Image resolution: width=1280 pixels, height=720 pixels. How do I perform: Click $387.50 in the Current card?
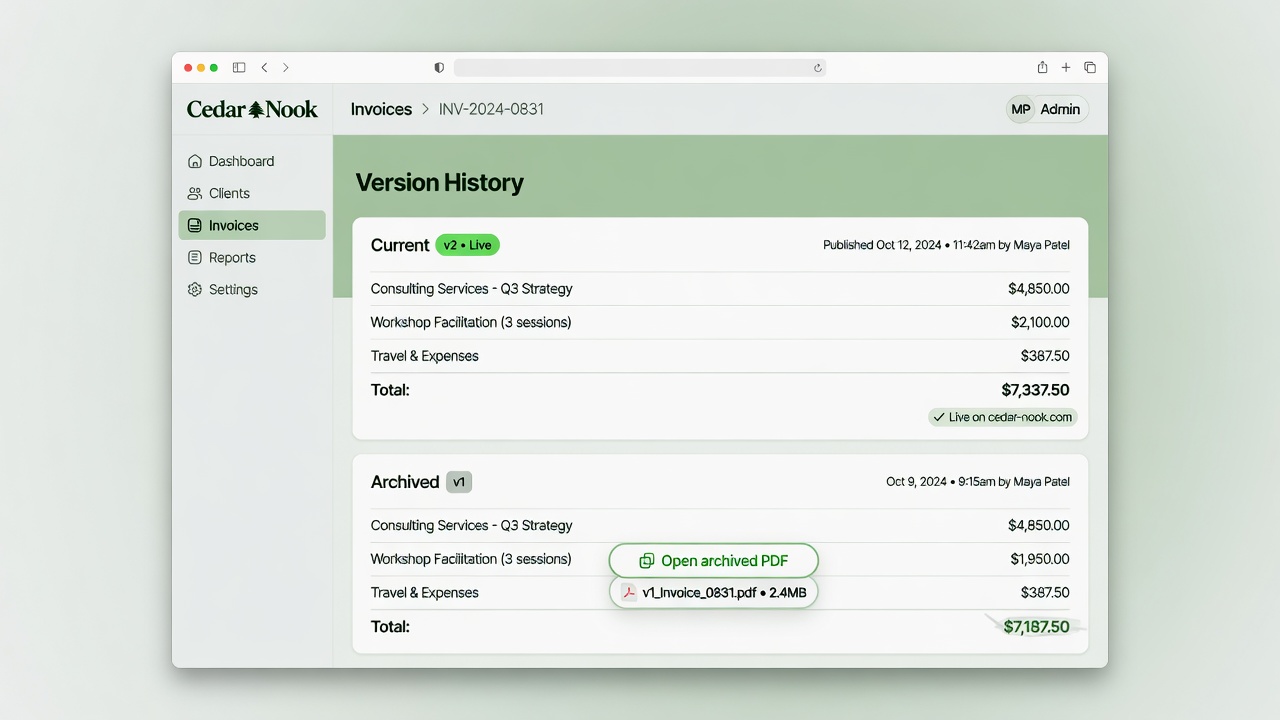1045,356
